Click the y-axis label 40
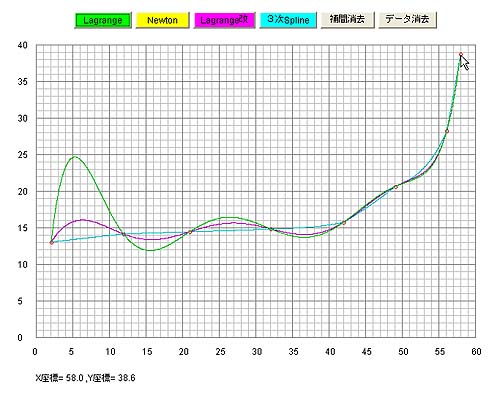Screen dimensions: 500x395 (x=23, y=45)
